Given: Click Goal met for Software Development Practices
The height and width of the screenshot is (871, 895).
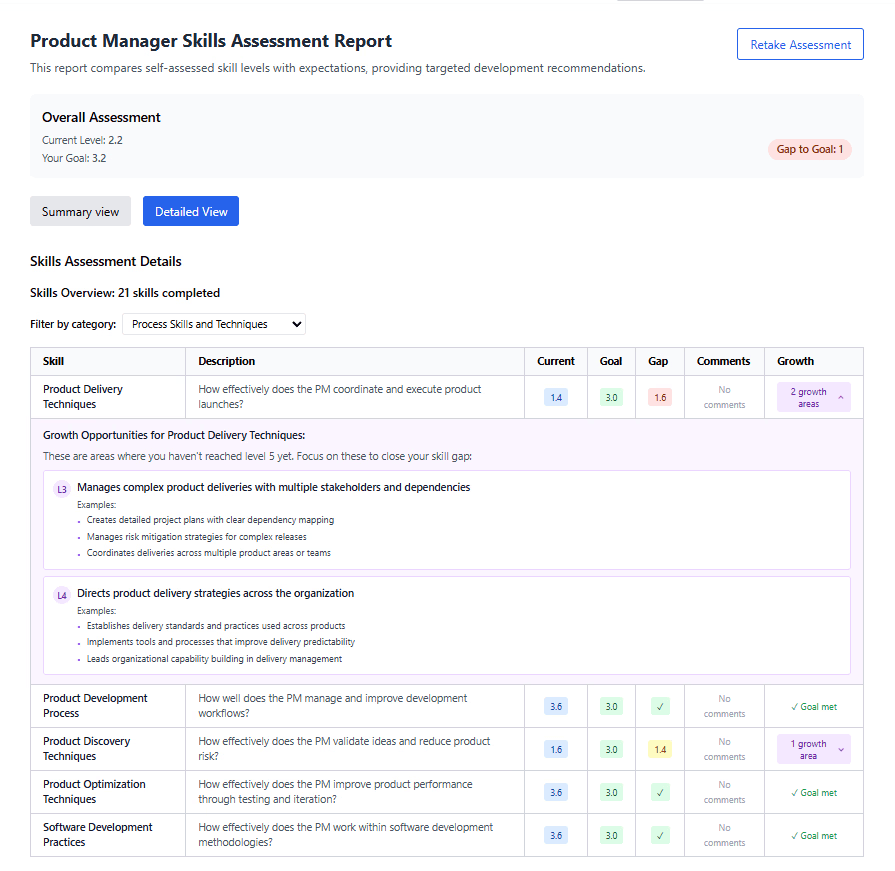Looking at the screenshot, I should [813, 836].
